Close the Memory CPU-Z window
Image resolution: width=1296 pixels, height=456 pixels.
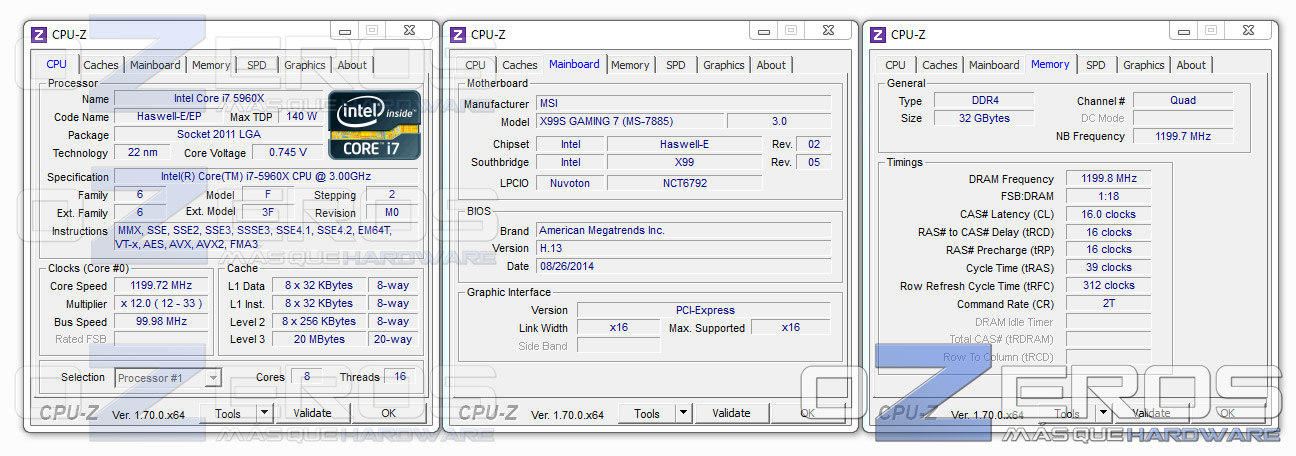[x=1249, y=31]
